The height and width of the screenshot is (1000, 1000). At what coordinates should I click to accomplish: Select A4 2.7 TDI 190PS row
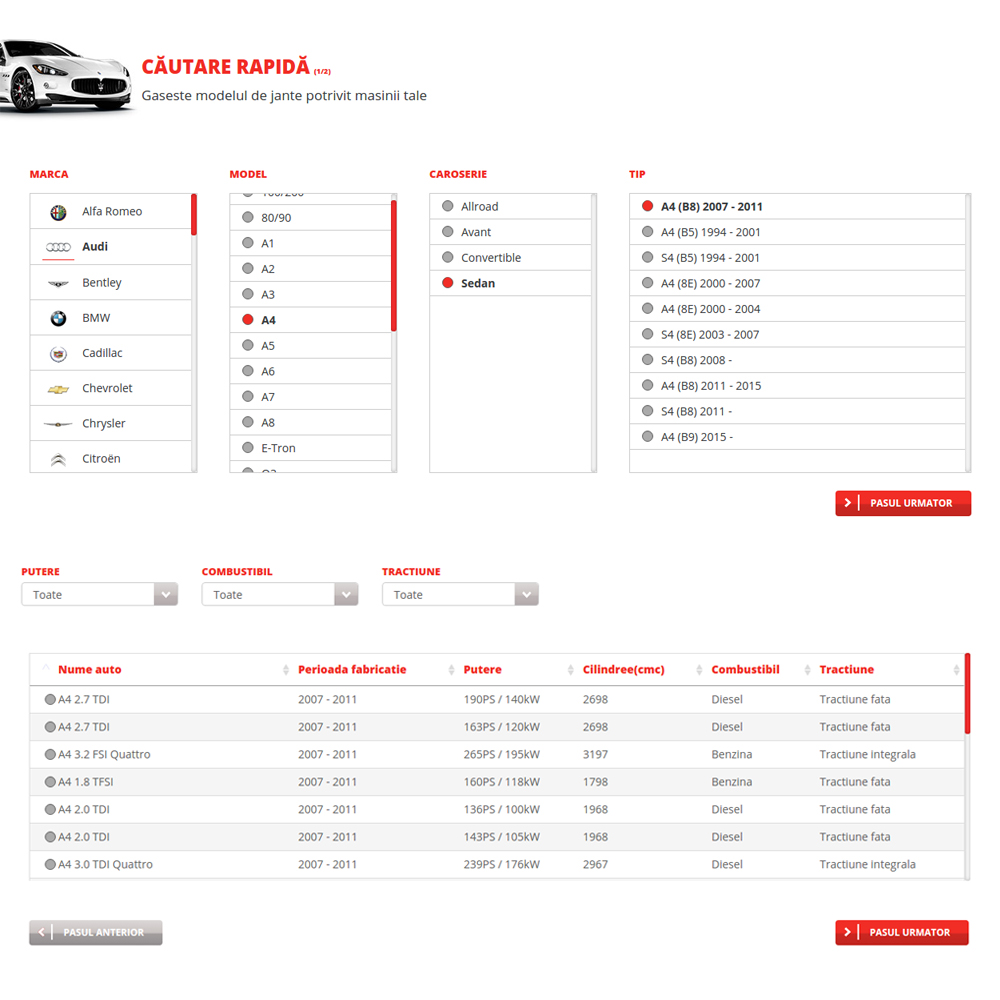point(497,700)
